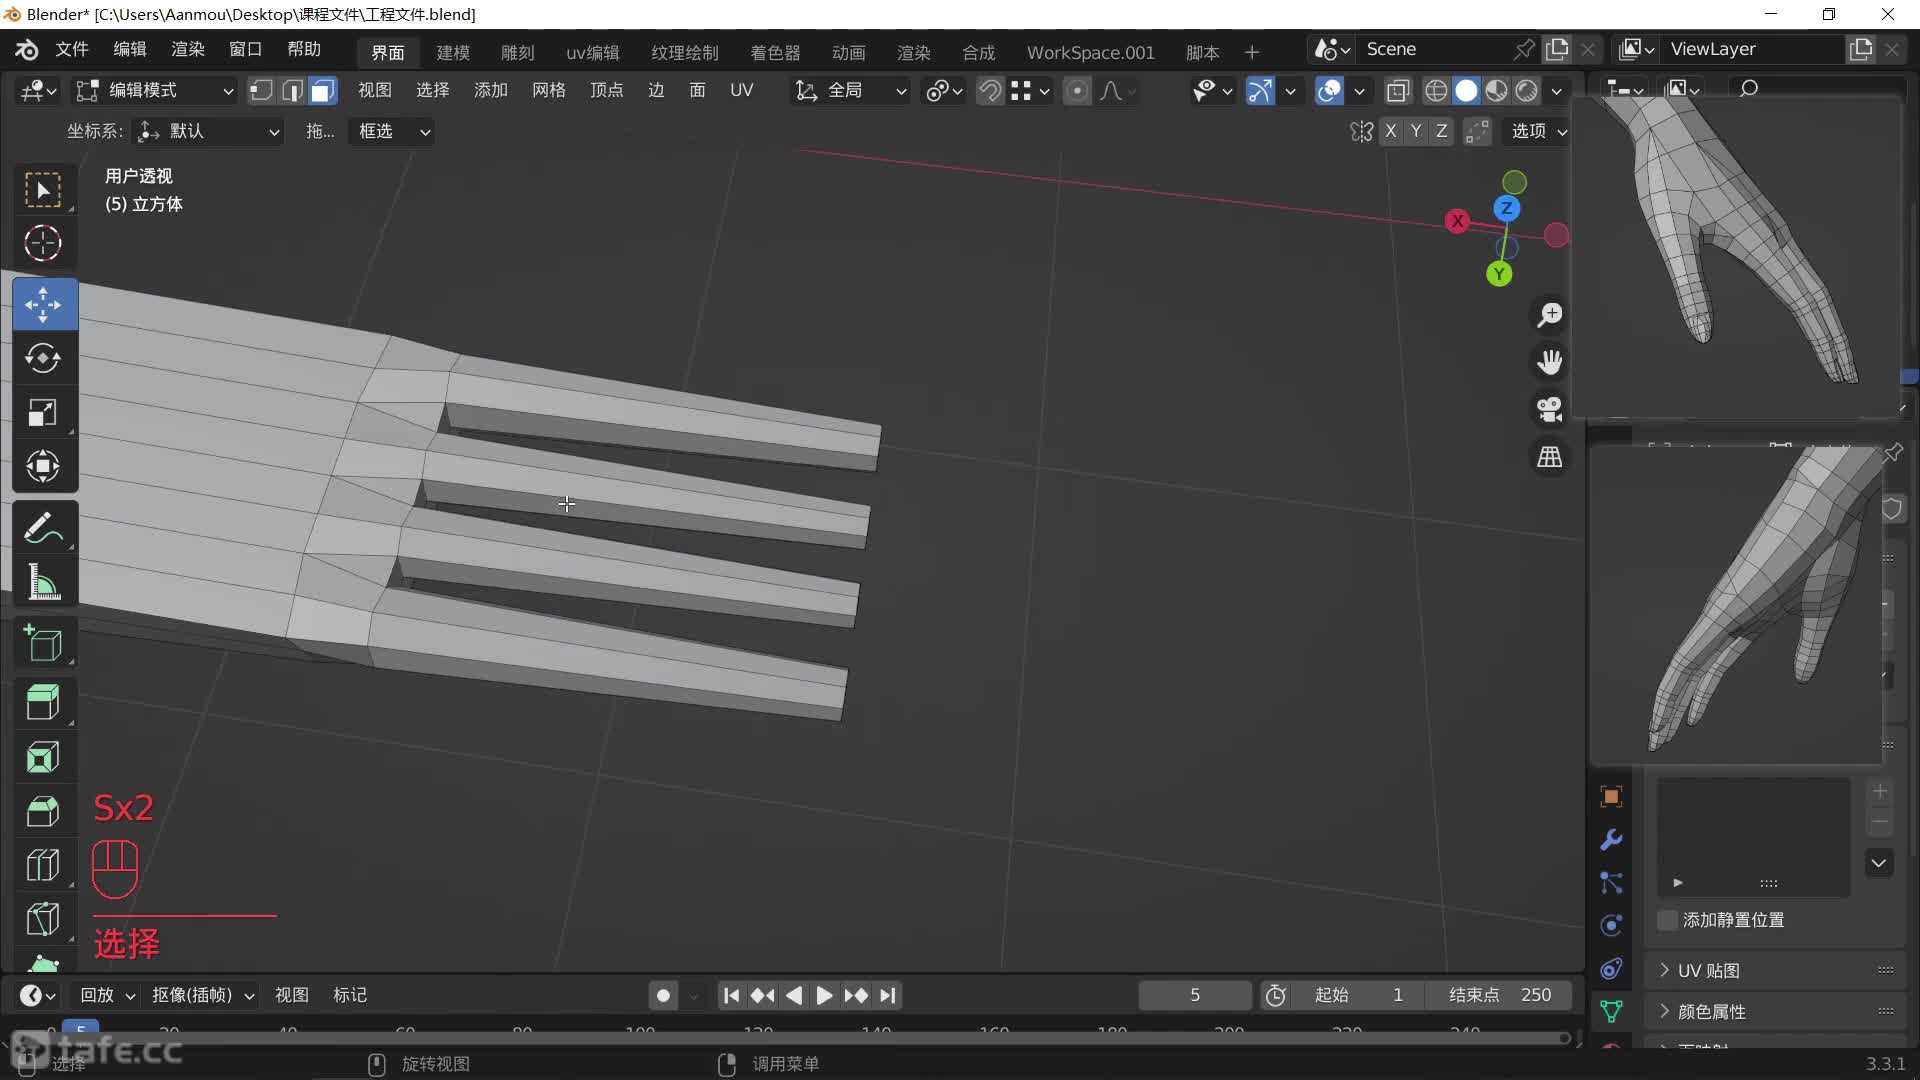Open 网格 mesh menu
The image size is (1920, 1080).
[549, 91]
